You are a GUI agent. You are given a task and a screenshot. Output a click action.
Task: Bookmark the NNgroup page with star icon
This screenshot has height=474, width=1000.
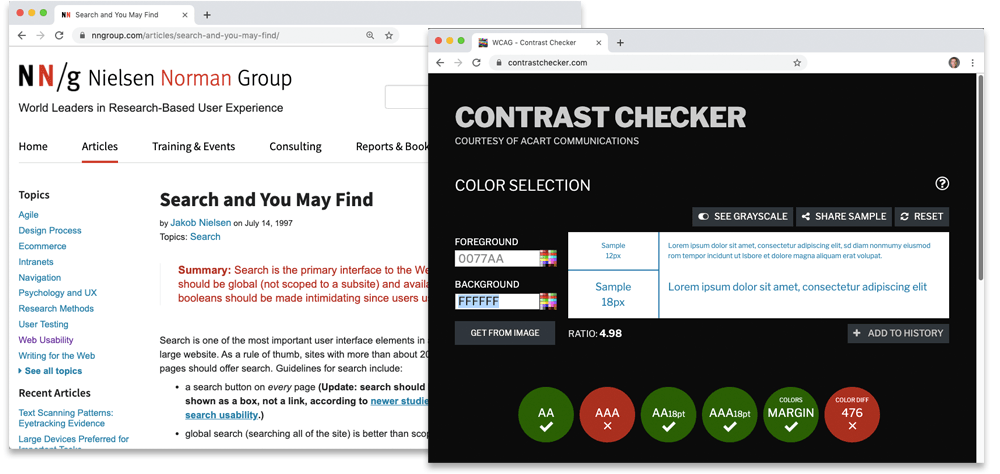click(388, 36)
